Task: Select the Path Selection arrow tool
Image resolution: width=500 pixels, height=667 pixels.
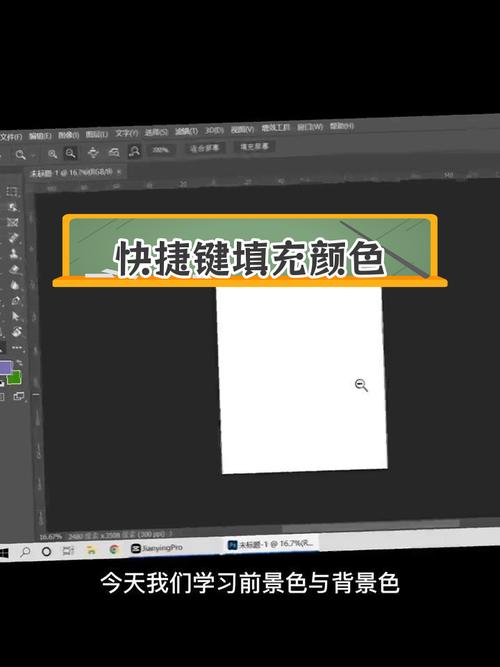Action: click(x=16, y=316)
